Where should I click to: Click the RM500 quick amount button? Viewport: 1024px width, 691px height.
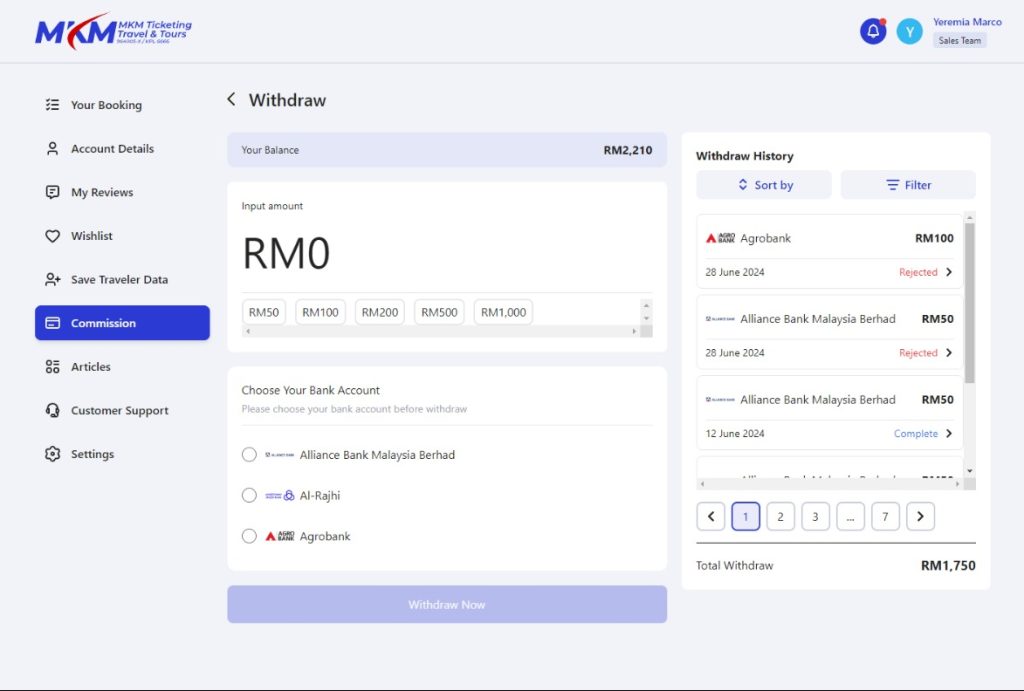click(x=439, y=312)
